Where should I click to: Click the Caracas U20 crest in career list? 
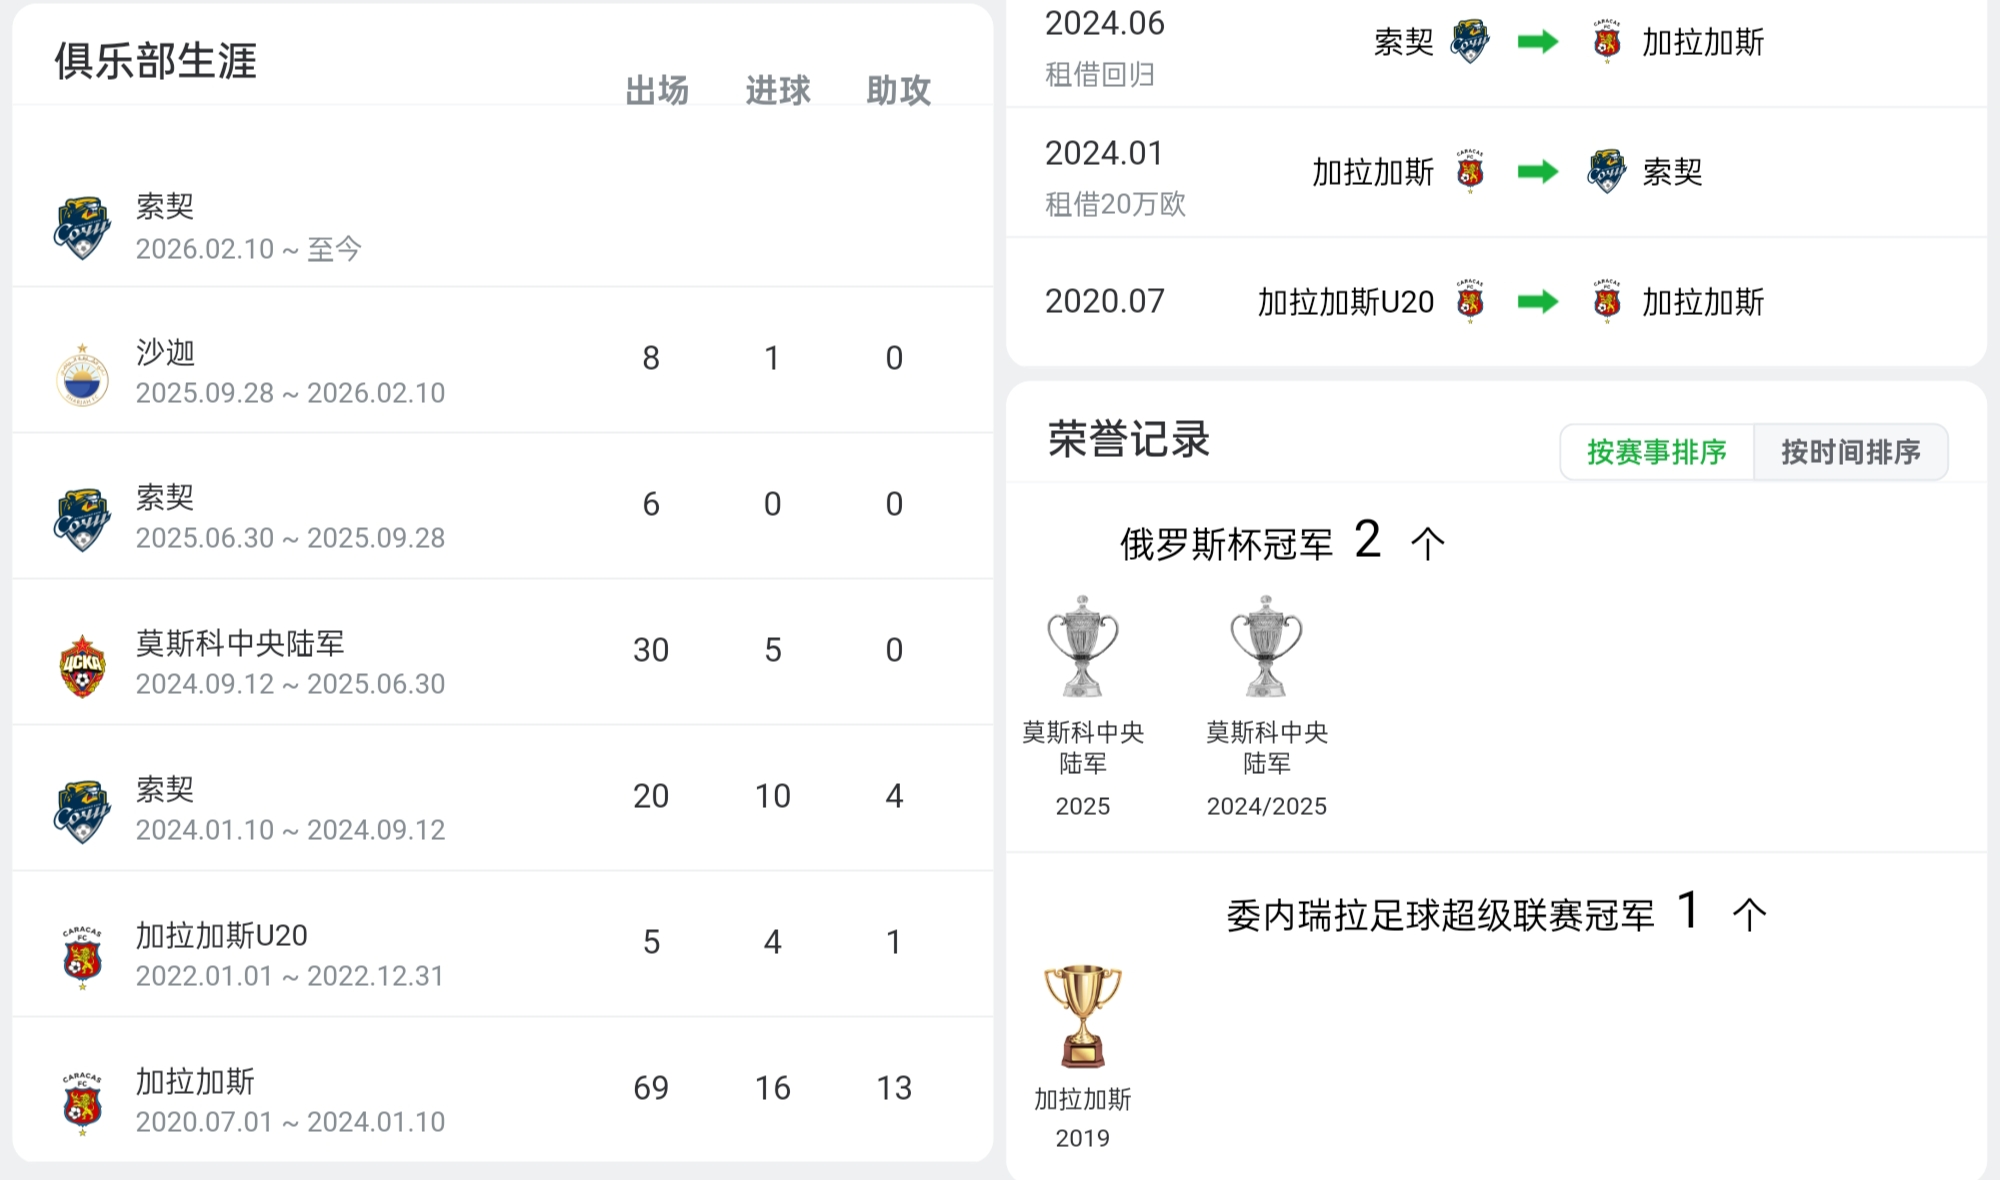point(82,957)
